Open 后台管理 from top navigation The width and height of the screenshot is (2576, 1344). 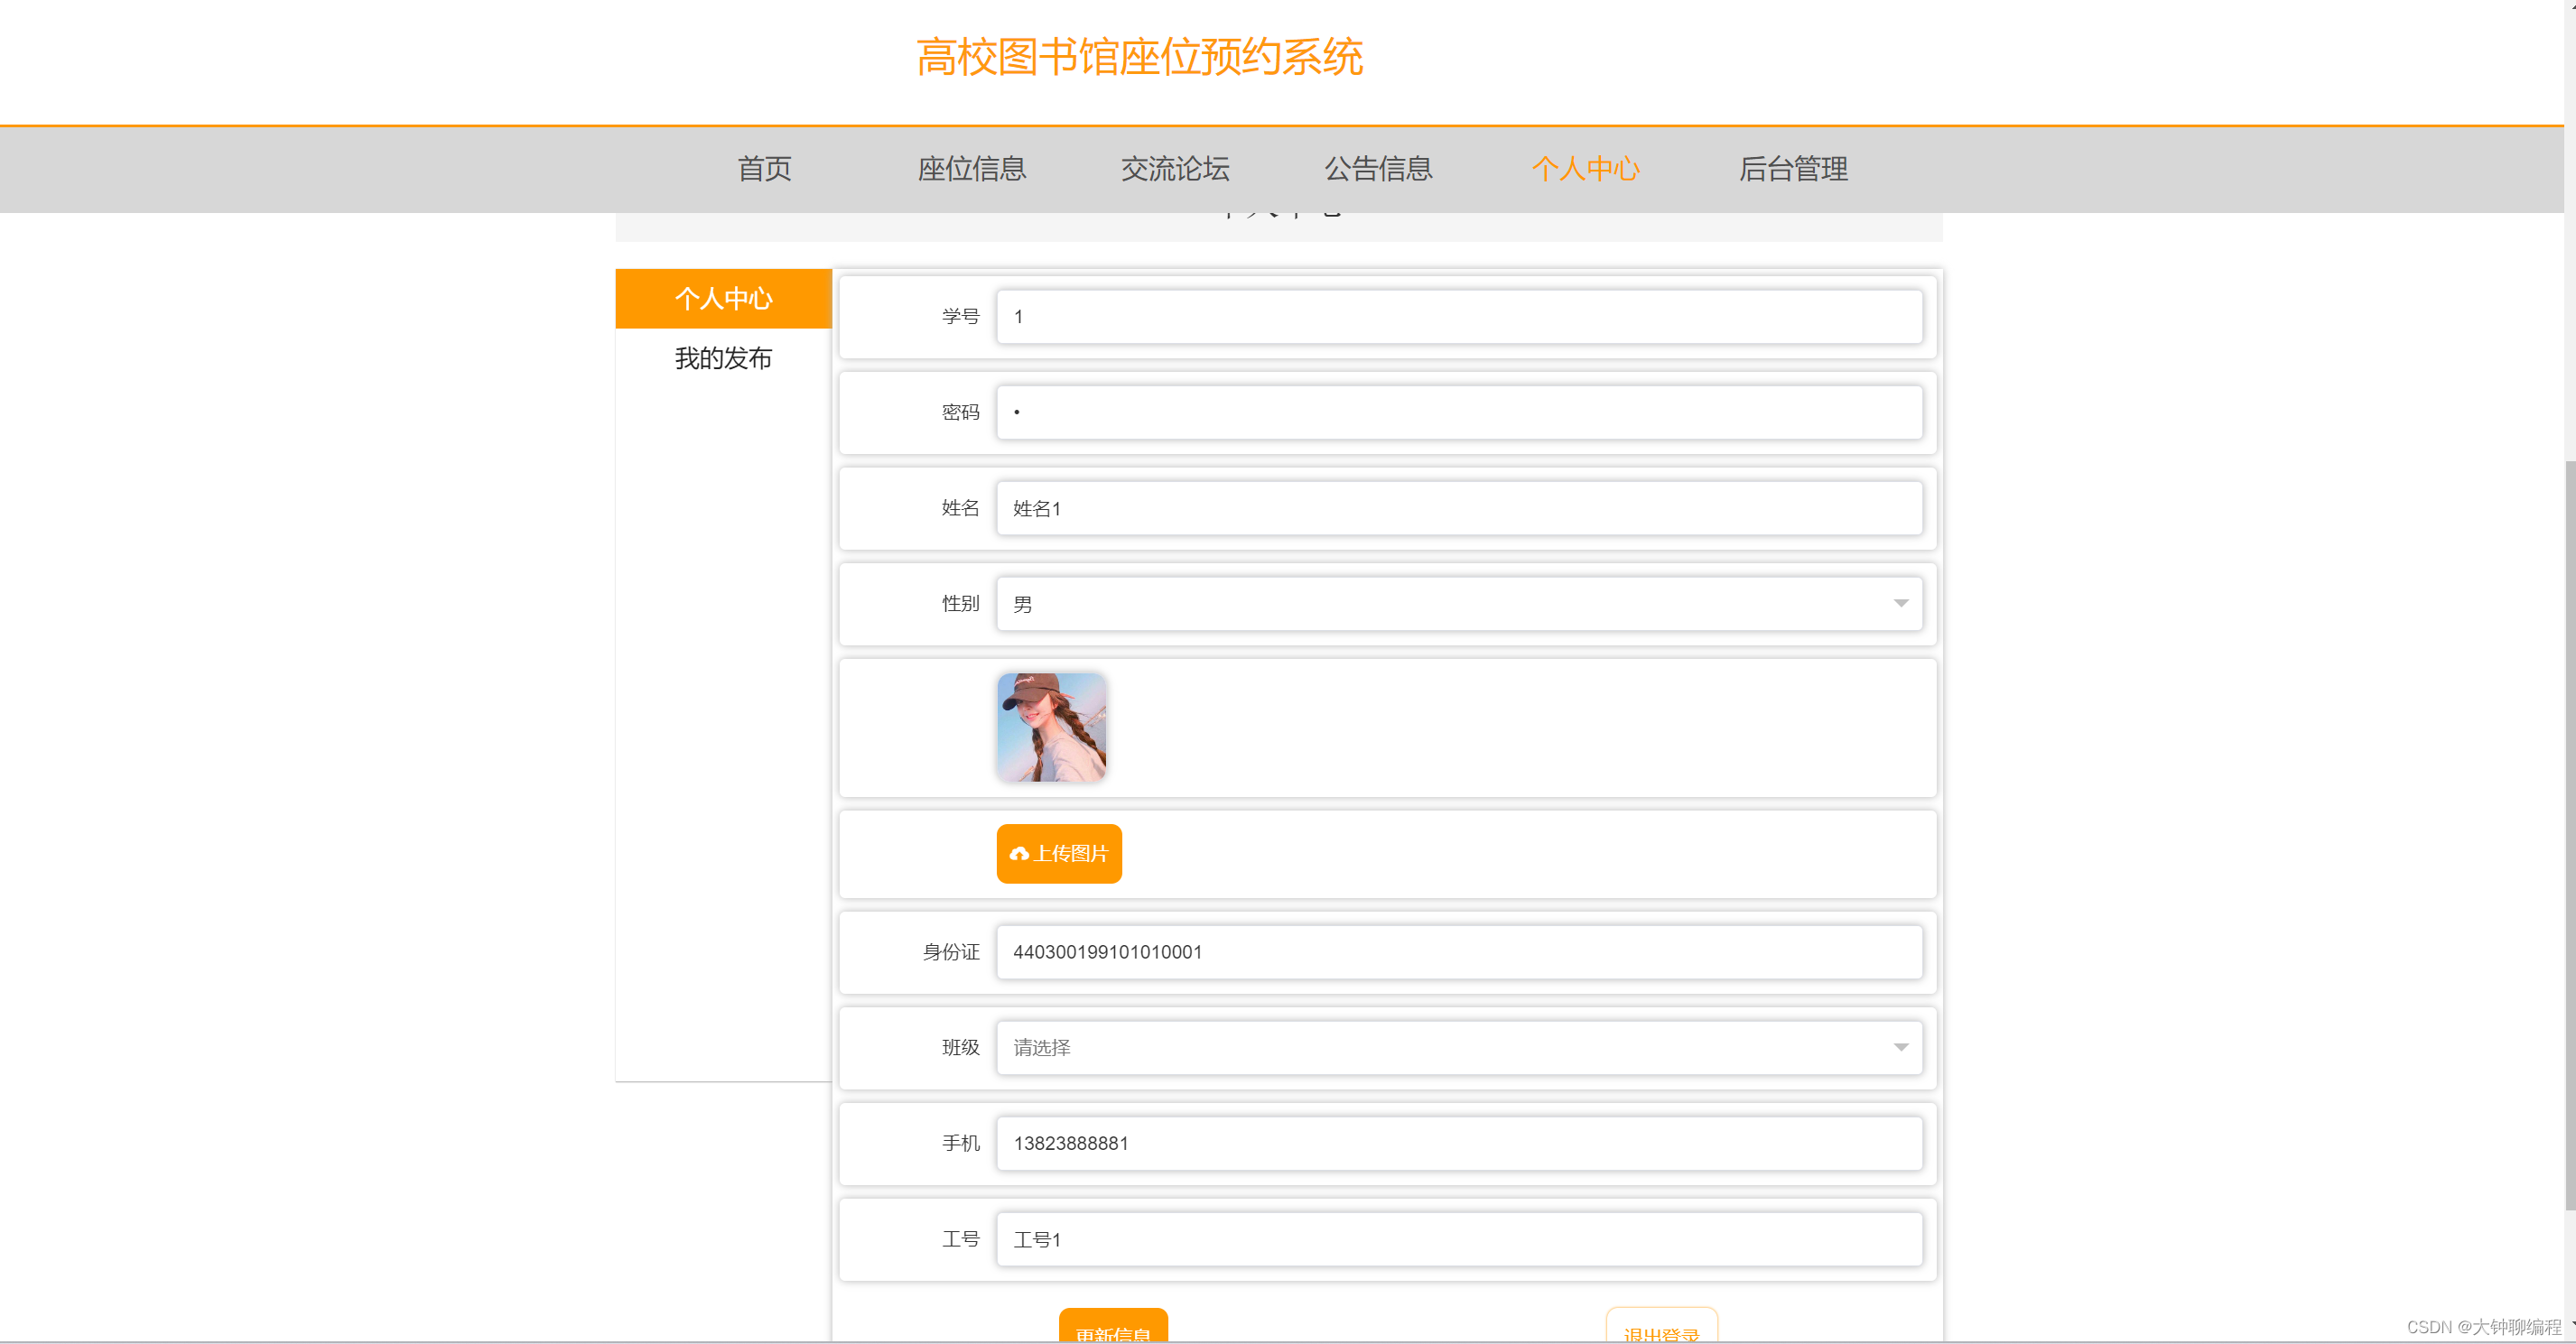tap(1792, 169)
